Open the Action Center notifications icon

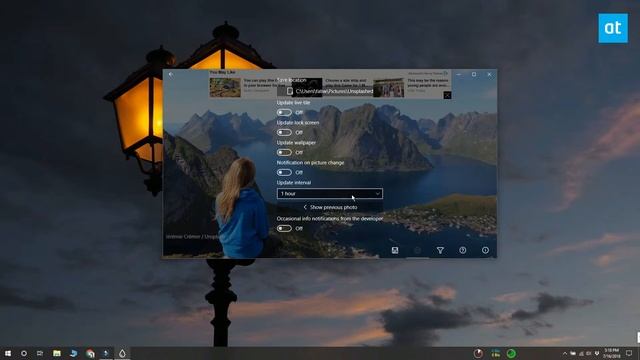pos(629,353)
